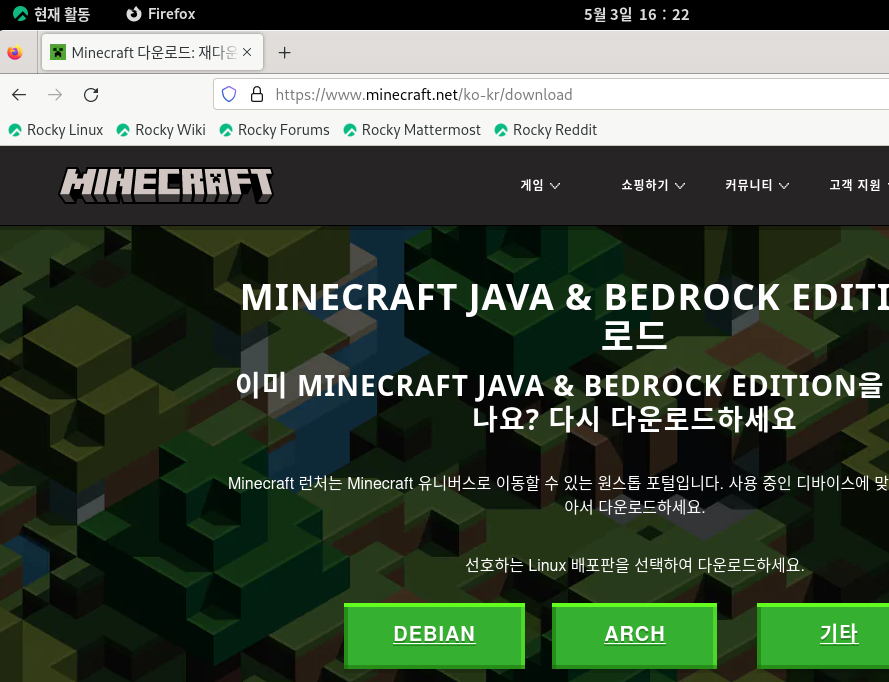
Task: Download the DEBIAN launcher package
Action: pyautogui.click(x=434, y=636)
